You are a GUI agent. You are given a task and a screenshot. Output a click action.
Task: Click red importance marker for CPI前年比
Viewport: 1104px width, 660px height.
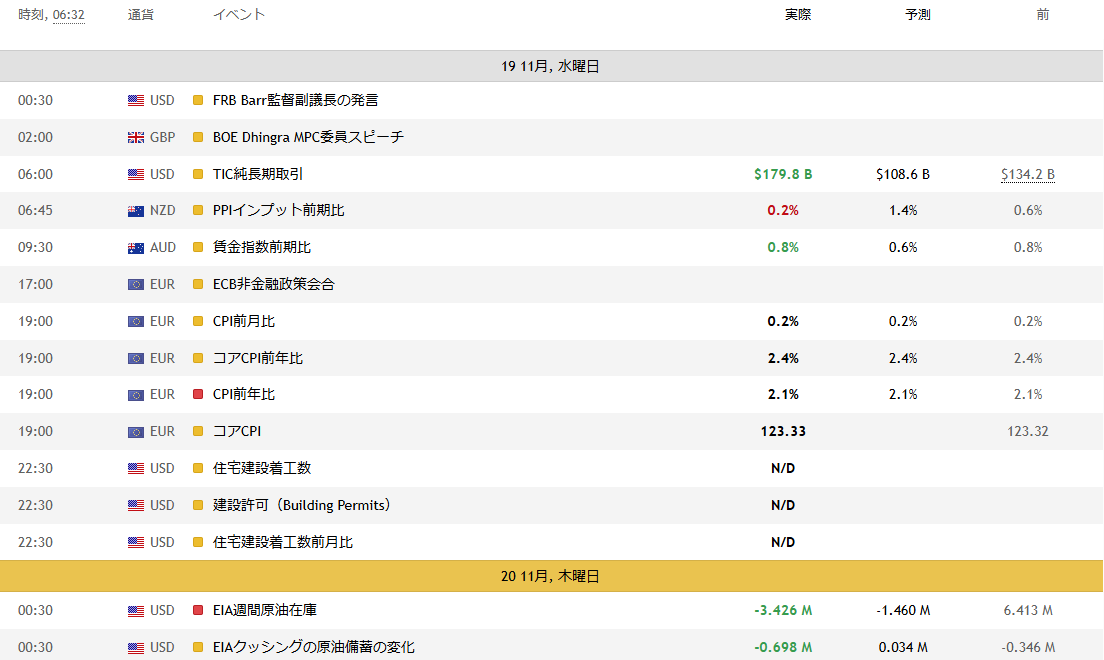pos(198,395)
